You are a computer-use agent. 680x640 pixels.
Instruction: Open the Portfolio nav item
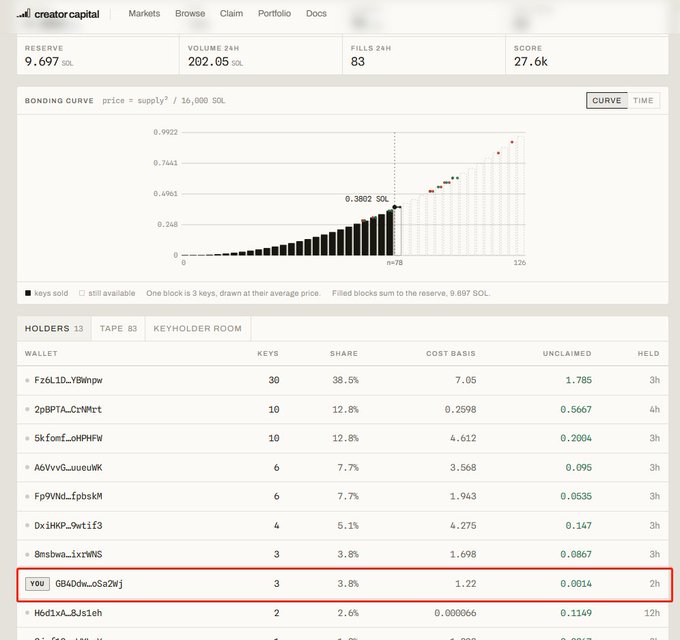point(275,13)
